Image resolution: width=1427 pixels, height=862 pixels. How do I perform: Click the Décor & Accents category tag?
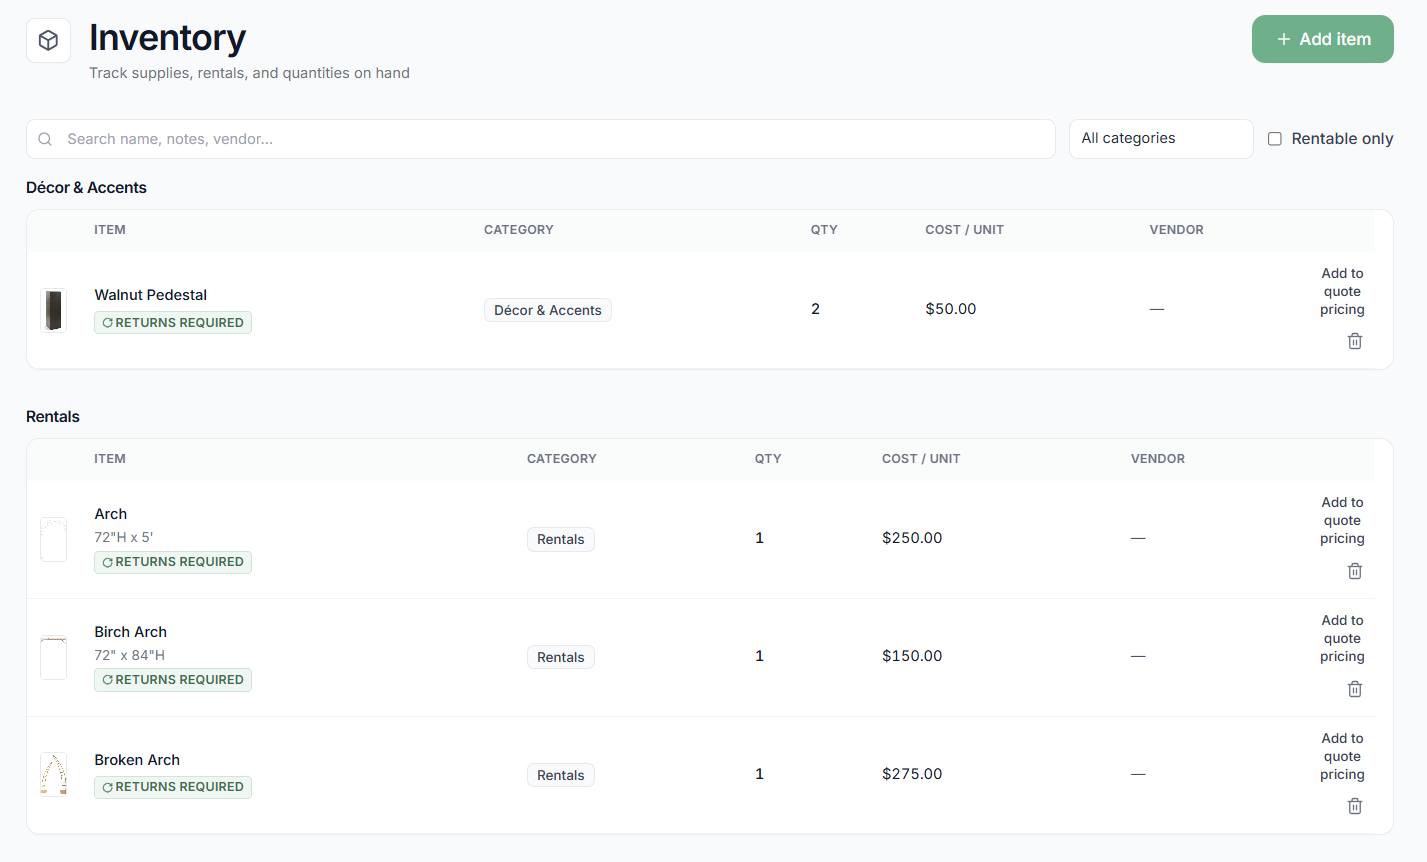click(x=548, y=310)
